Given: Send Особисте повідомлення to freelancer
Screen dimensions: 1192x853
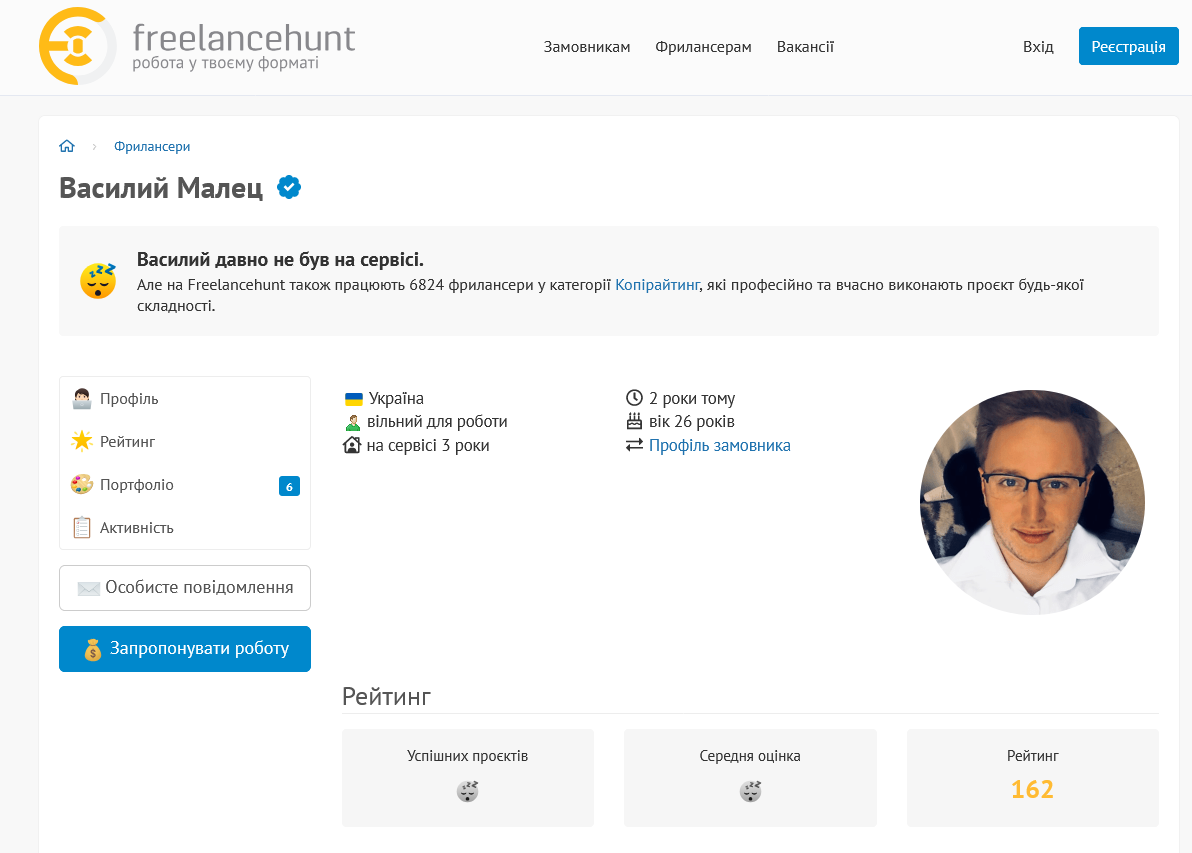Looking at the screenshot, I should 185,588.
